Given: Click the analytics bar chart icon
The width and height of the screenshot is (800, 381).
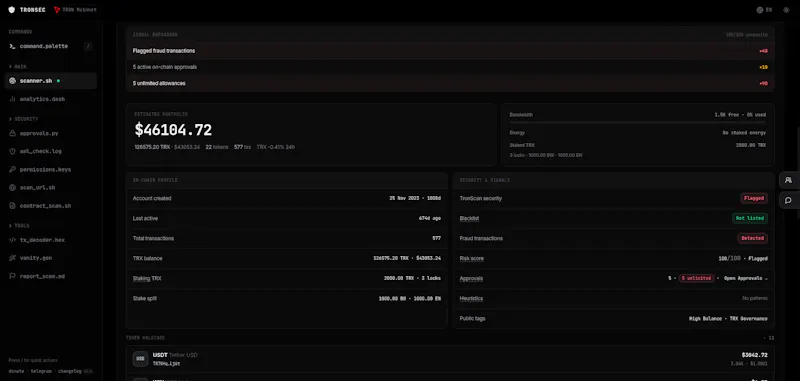Looking at the screenshot, I should (12, 99).
